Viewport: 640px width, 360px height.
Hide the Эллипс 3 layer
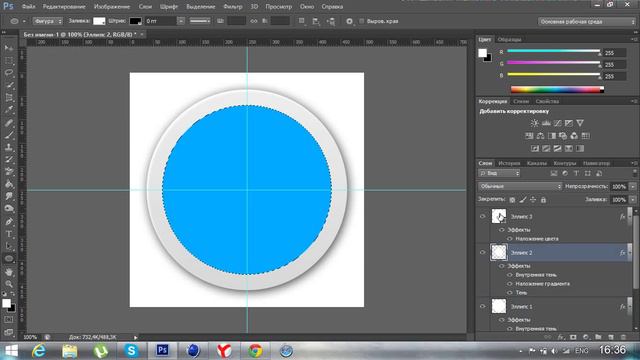(x=482, y=217)
